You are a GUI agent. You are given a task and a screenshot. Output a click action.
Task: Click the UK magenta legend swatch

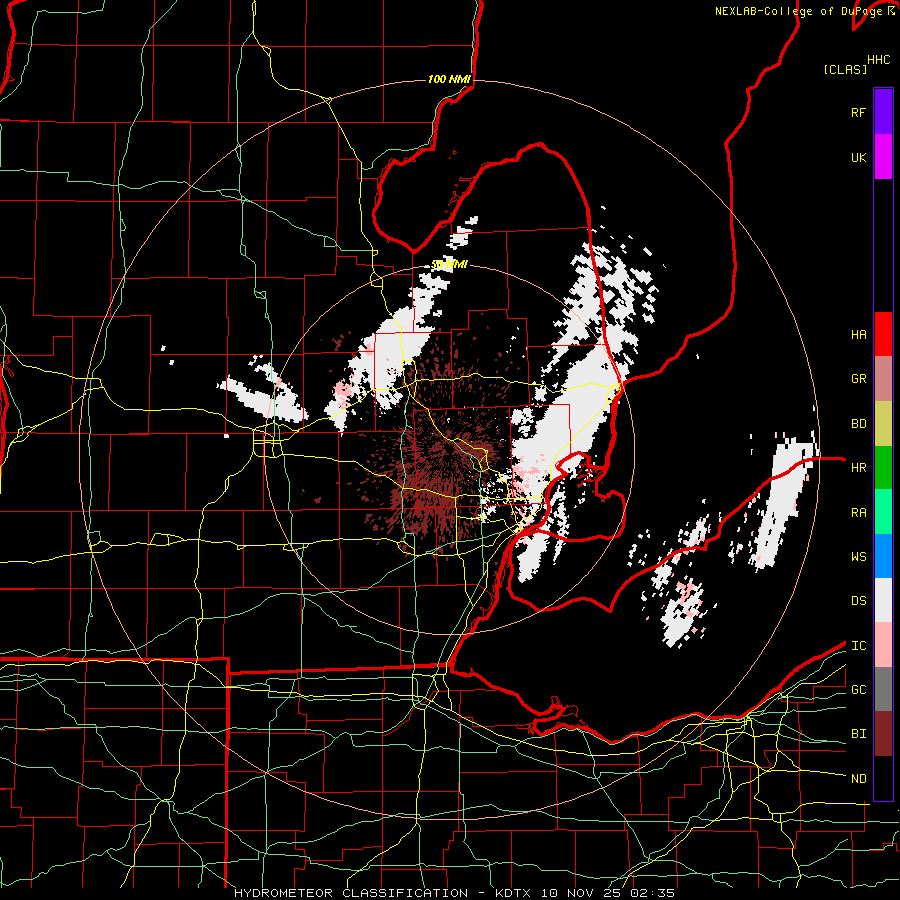pos(883,157)
